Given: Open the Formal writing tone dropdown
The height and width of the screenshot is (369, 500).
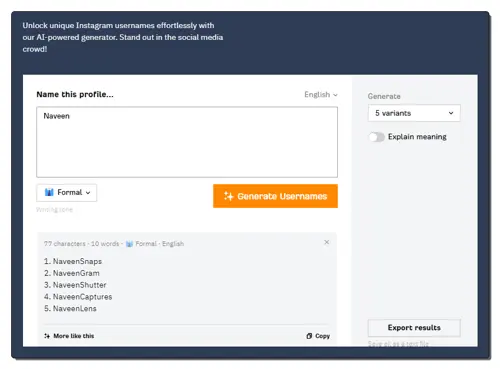Looking at the screenshot, I should 67,193.
